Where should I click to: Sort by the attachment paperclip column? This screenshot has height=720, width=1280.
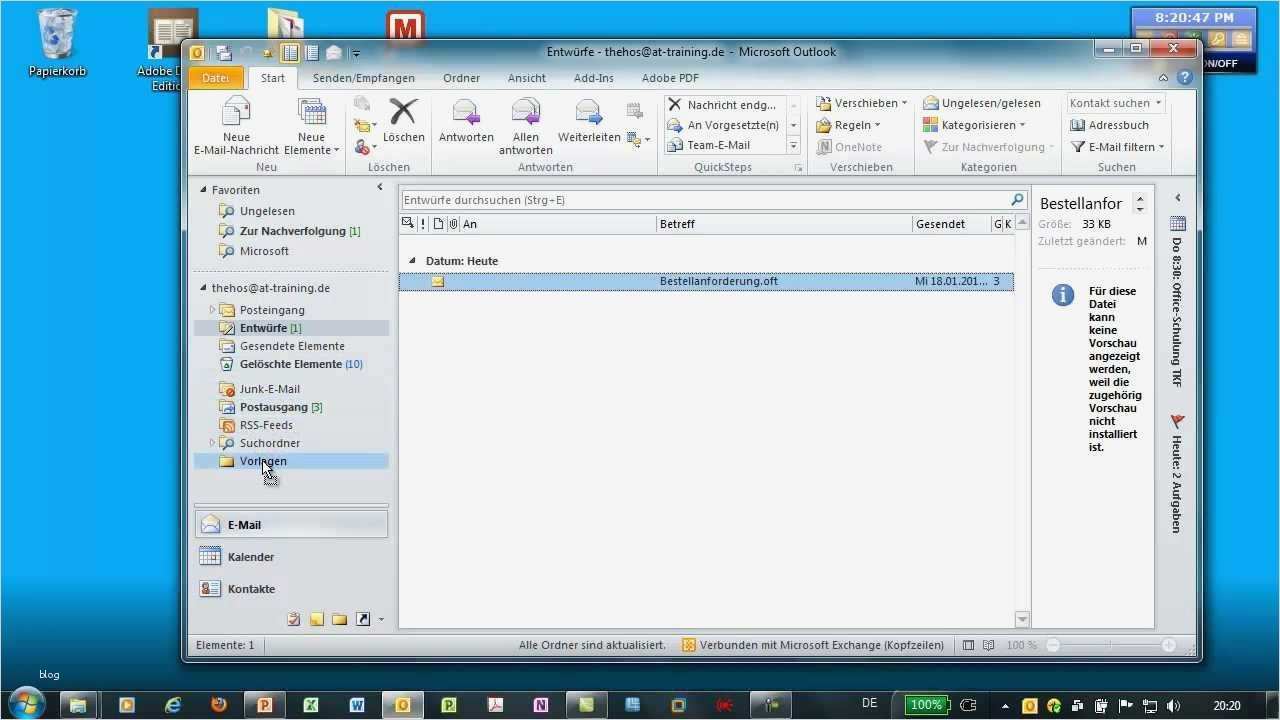coord(453,224)
